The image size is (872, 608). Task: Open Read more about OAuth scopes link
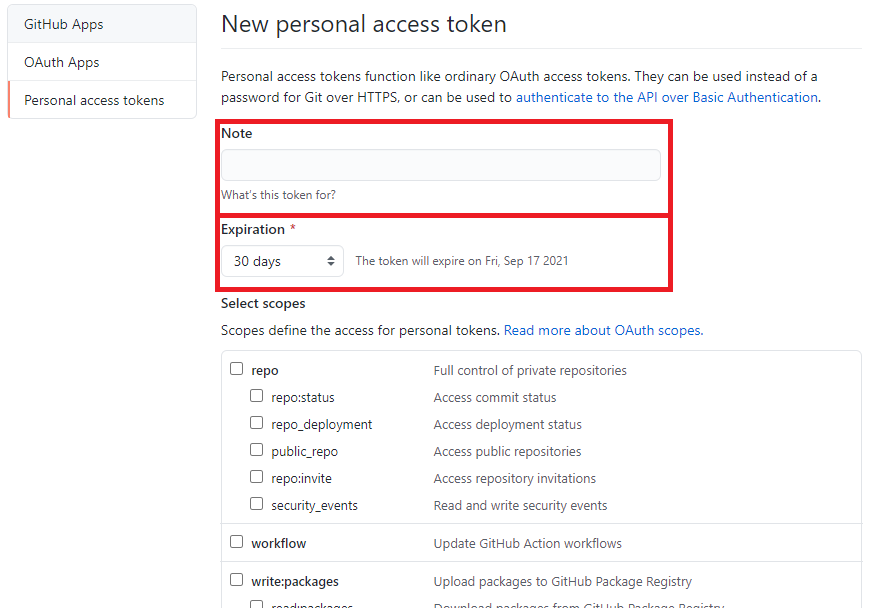click(x=603, y=330)
